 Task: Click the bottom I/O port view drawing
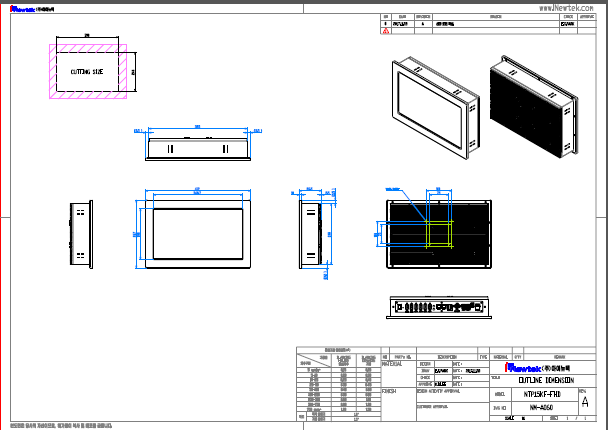pos(439,307)
